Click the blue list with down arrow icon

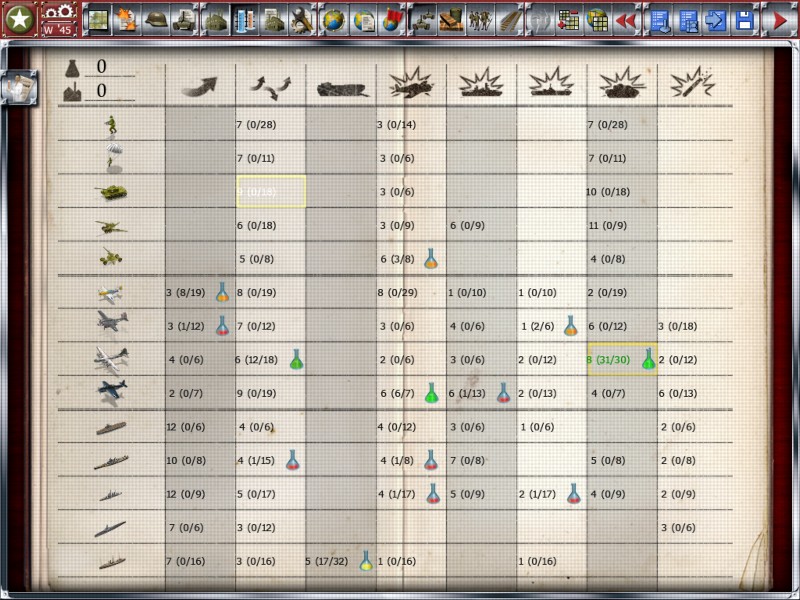(x=659, y=20)
